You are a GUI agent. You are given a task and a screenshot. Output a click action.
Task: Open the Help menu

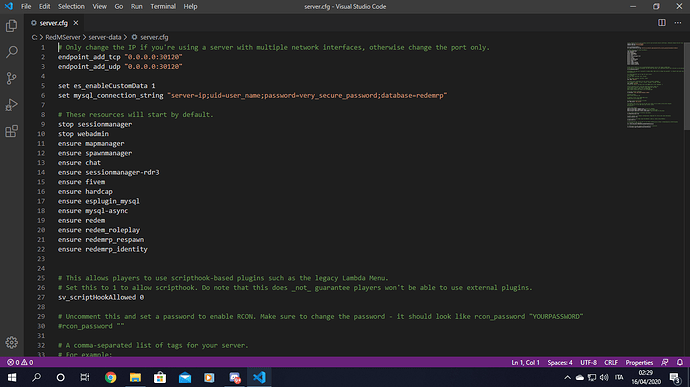190,6
